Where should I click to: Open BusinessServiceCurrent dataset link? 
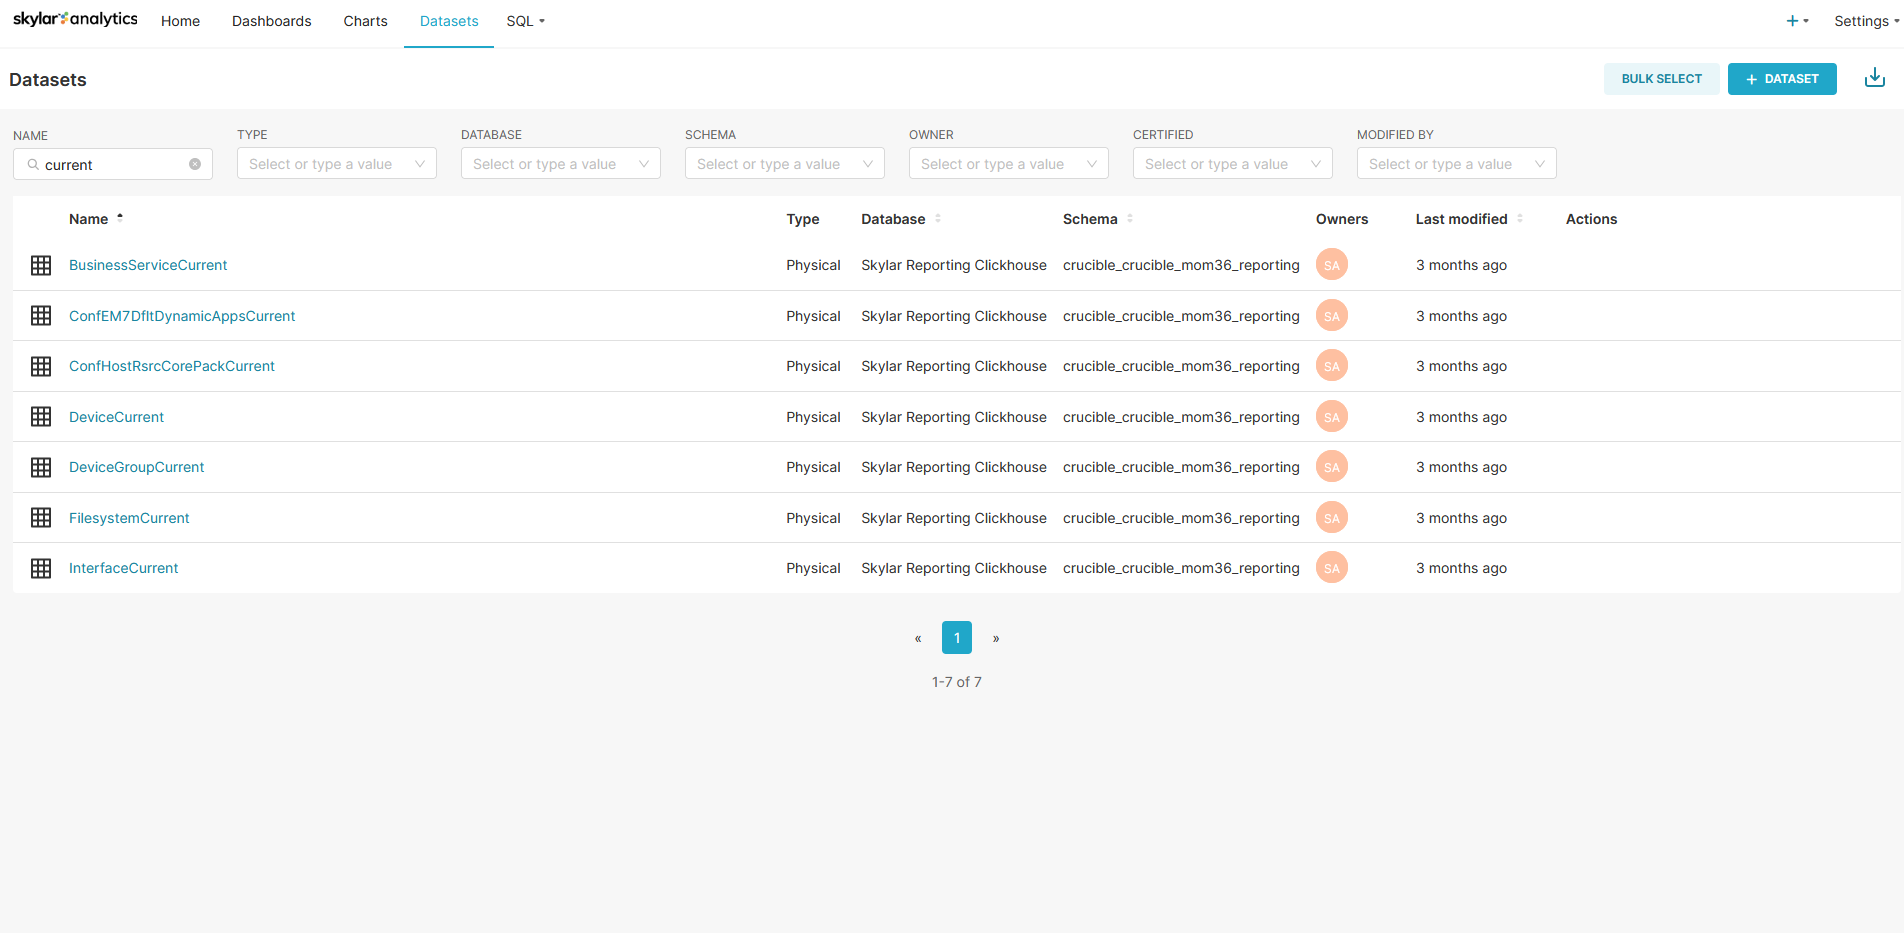coord(148,265)
